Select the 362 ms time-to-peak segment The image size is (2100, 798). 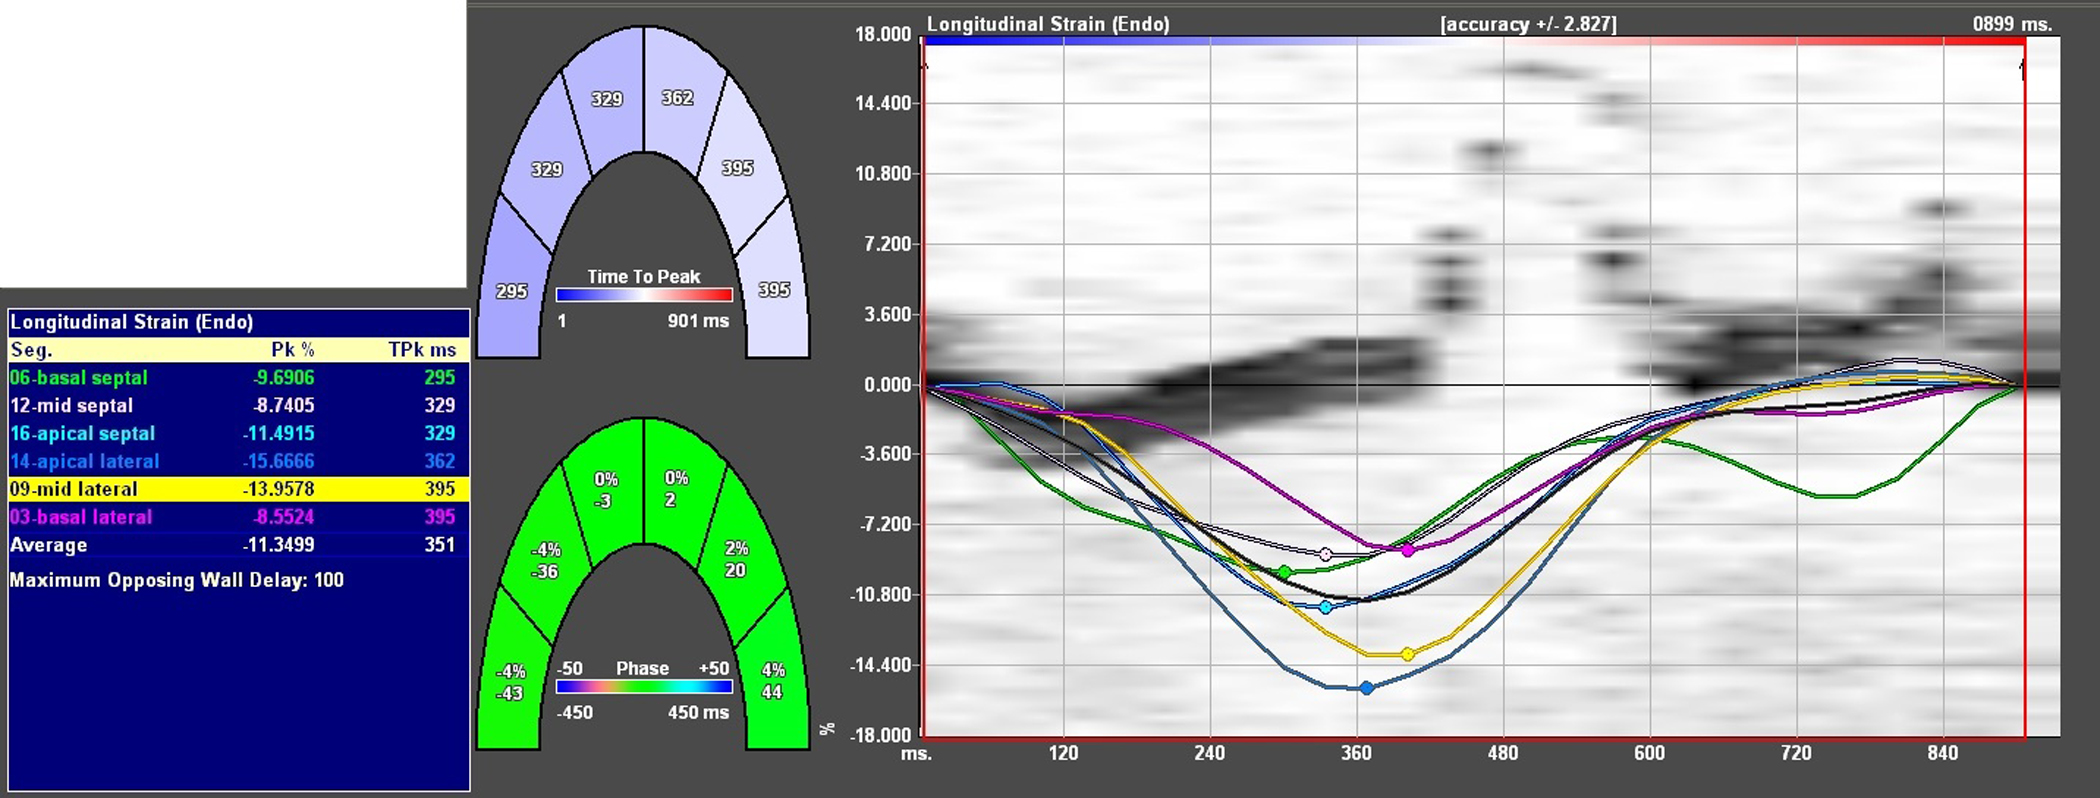point(678,98)
